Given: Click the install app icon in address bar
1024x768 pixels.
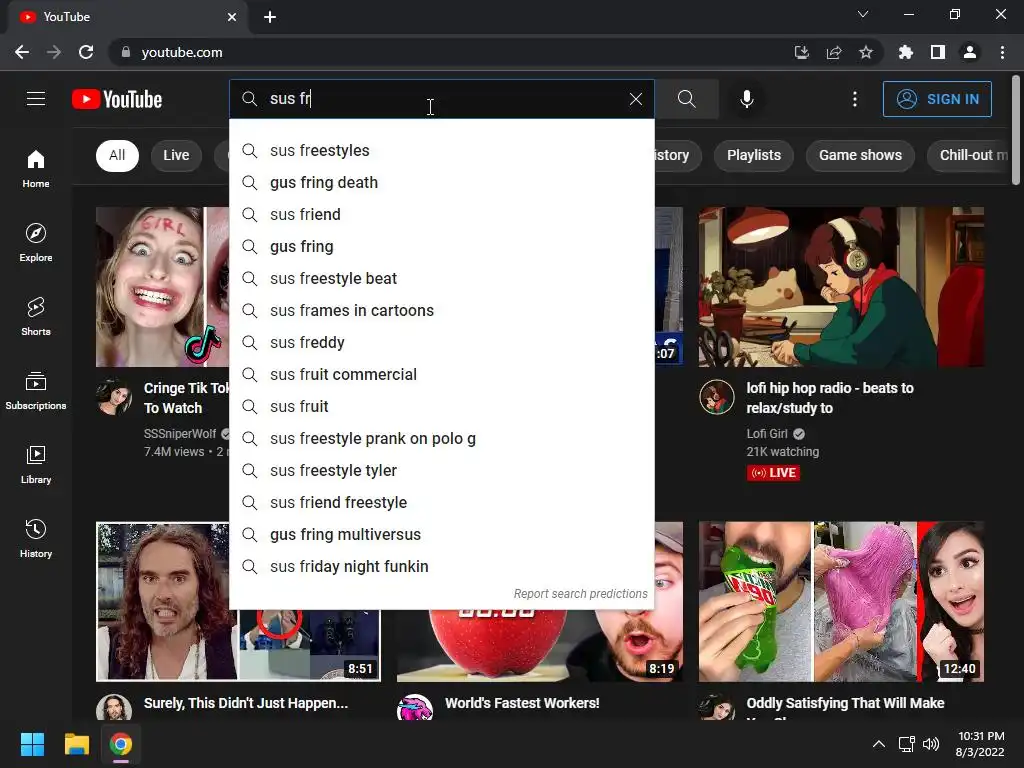Looking at the screenshot, I should (x=801, y=52).
